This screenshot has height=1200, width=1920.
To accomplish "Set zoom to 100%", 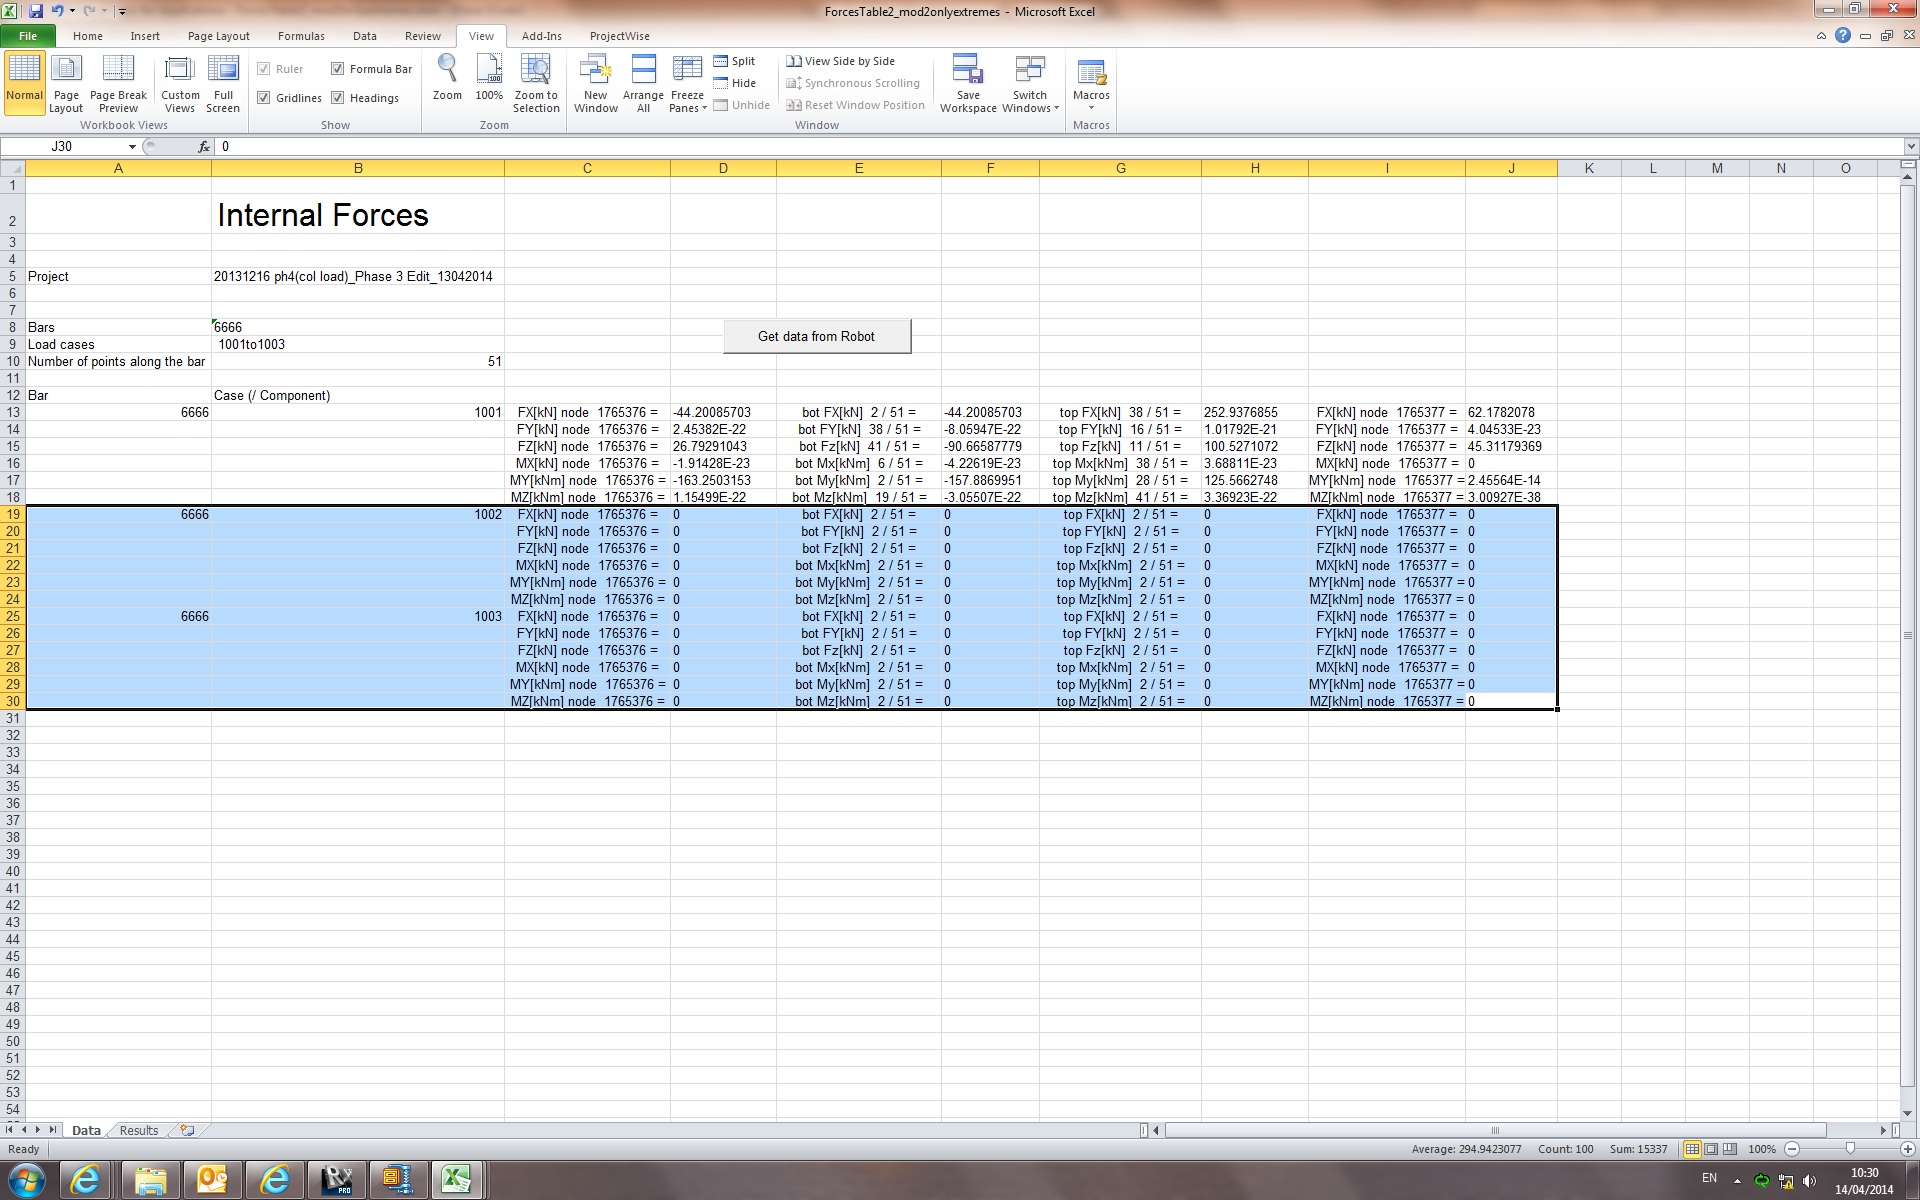I will coord(489,78).
